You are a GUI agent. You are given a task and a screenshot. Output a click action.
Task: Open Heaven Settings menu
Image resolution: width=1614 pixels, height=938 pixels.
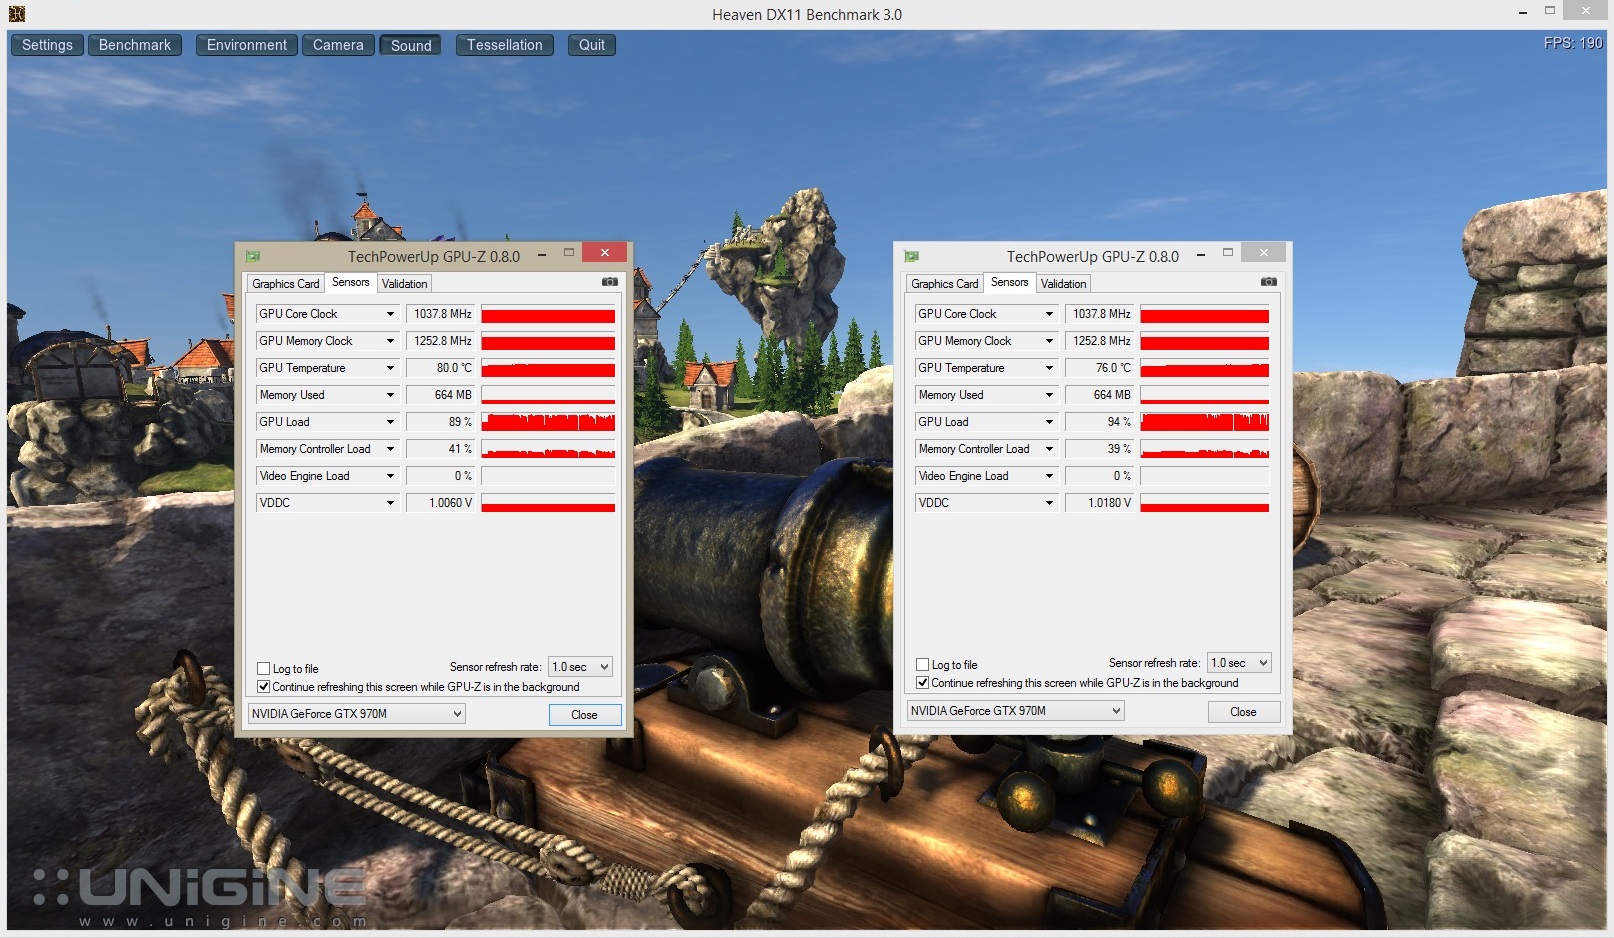(x=47, y=45)
